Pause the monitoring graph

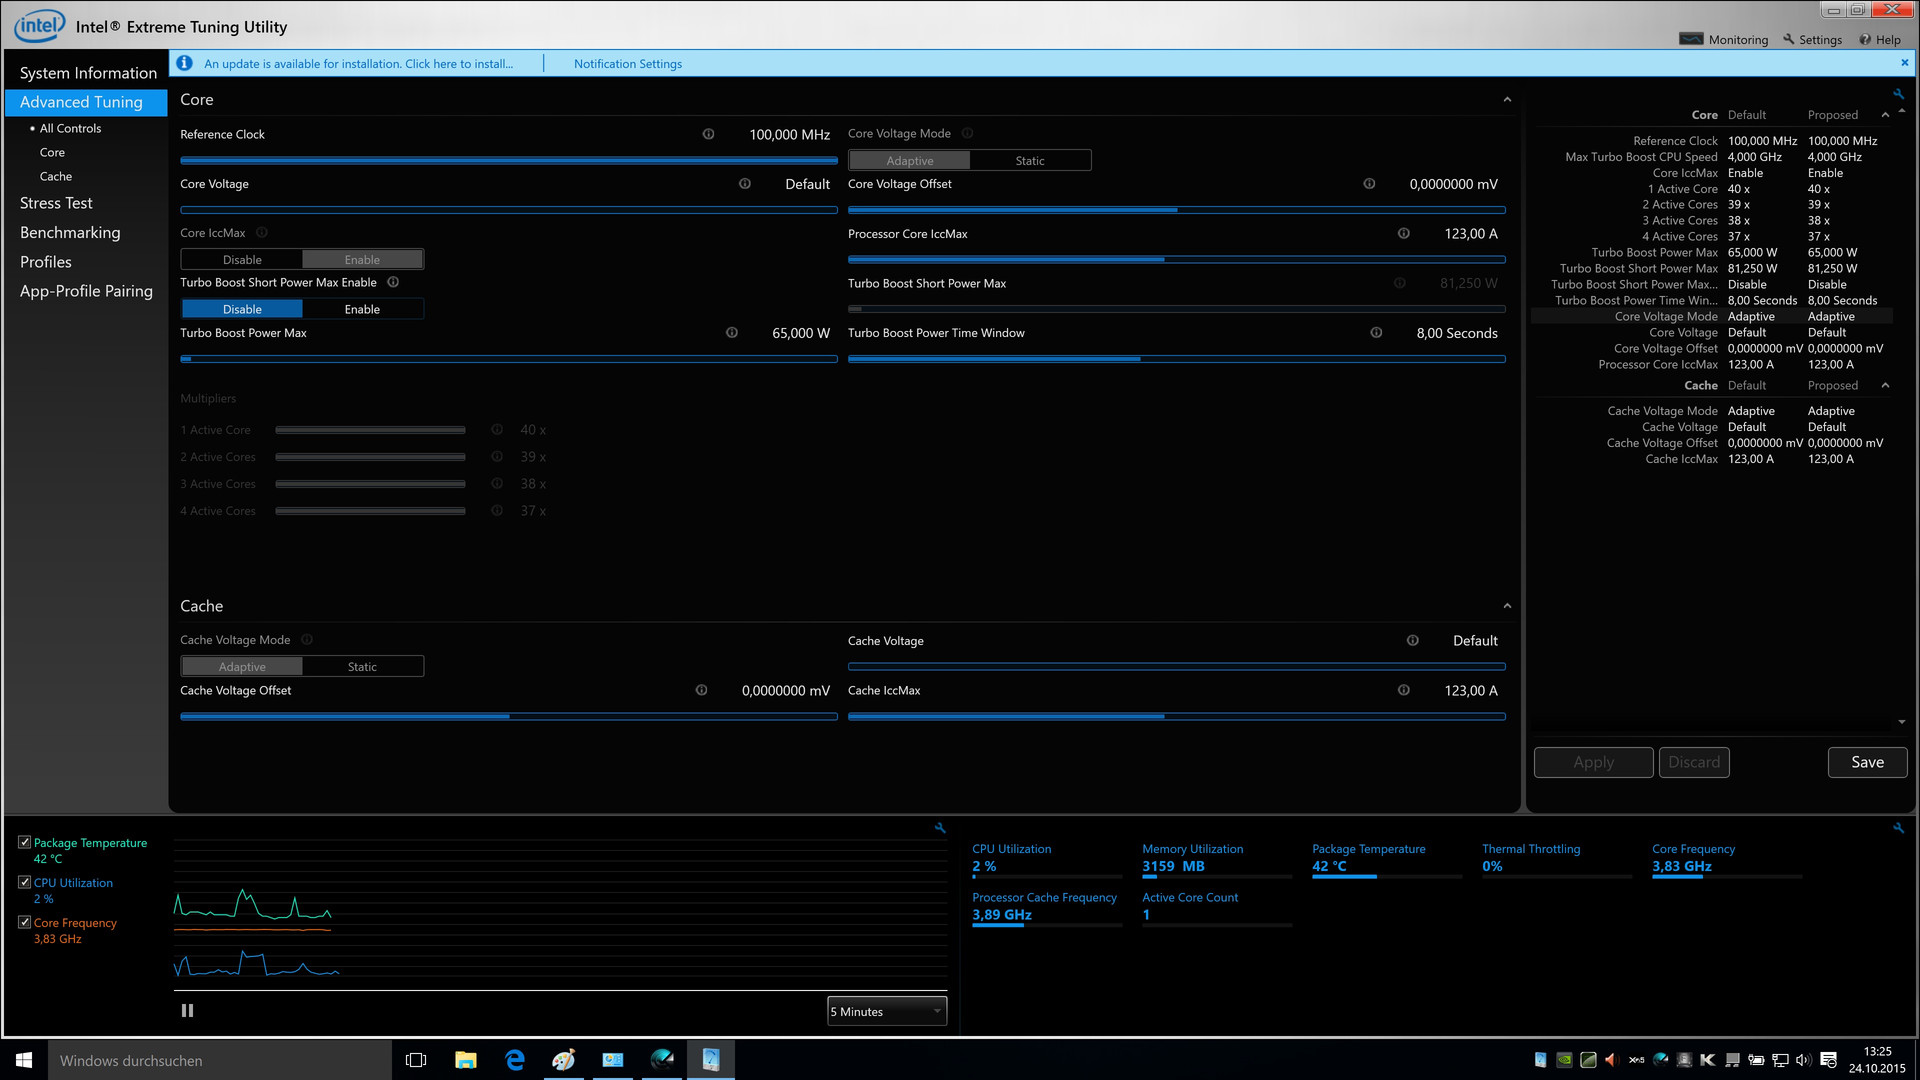[x=187, y=1011]
